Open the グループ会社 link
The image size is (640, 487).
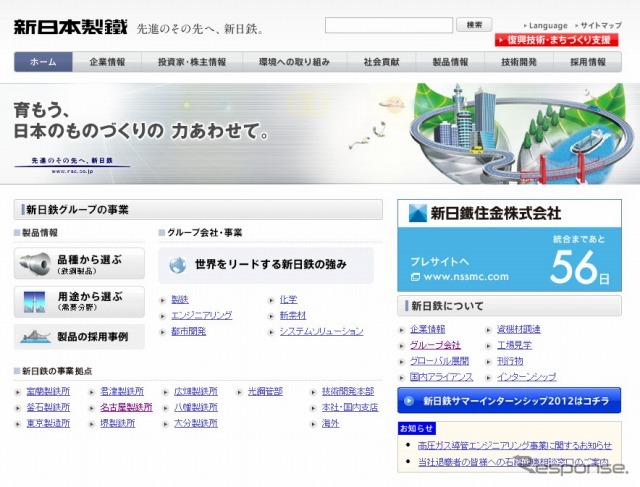435,345
